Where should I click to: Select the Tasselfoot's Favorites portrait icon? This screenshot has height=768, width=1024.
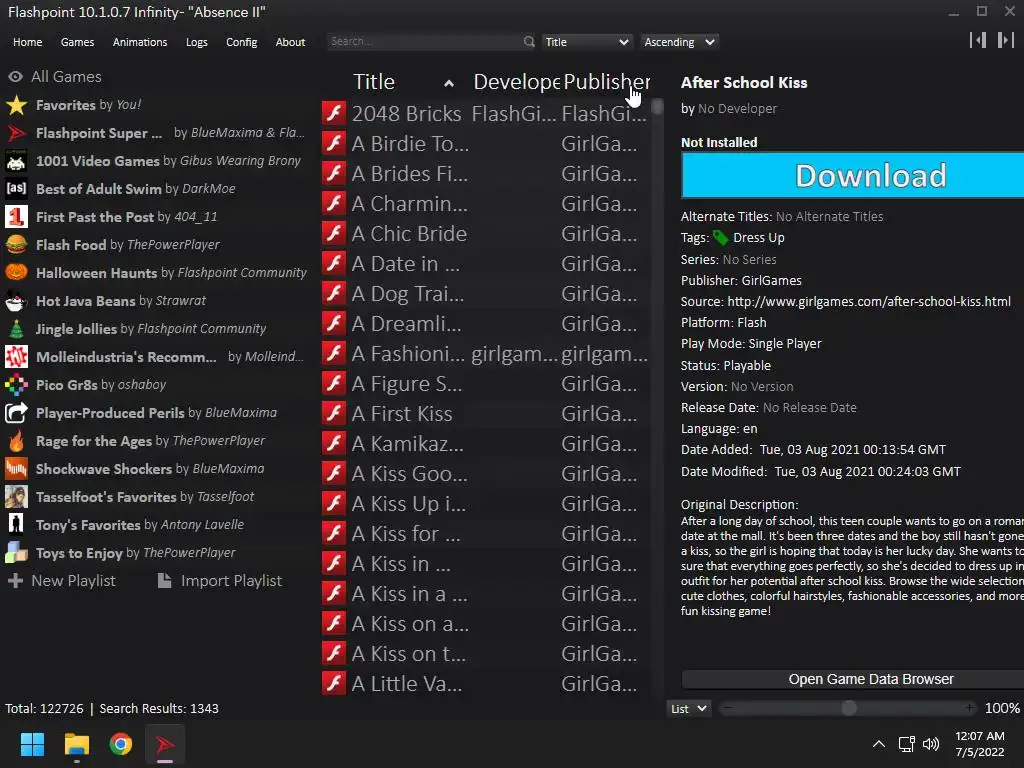coord(16,497)
